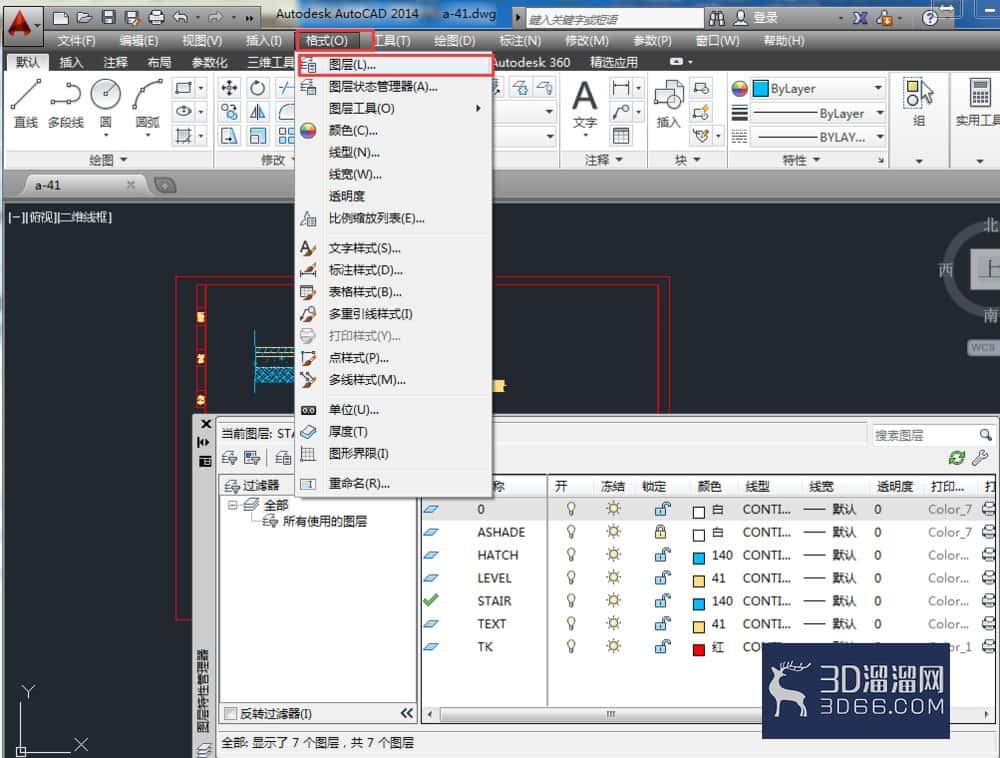Image resolution: width=1000 pixels, height=758 pixels.
Task: Click the keyword search box in title bar
Action: [614, 19]
